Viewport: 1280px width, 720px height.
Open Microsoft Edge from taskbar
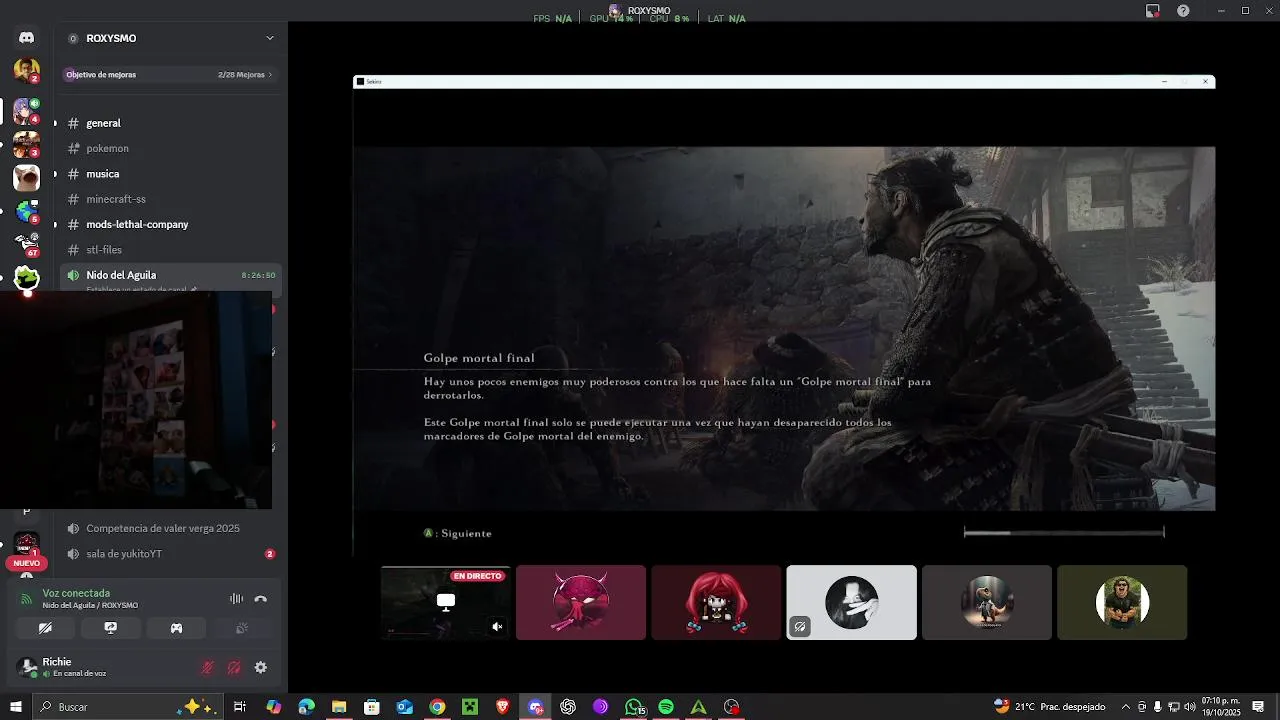click(306, 707)
